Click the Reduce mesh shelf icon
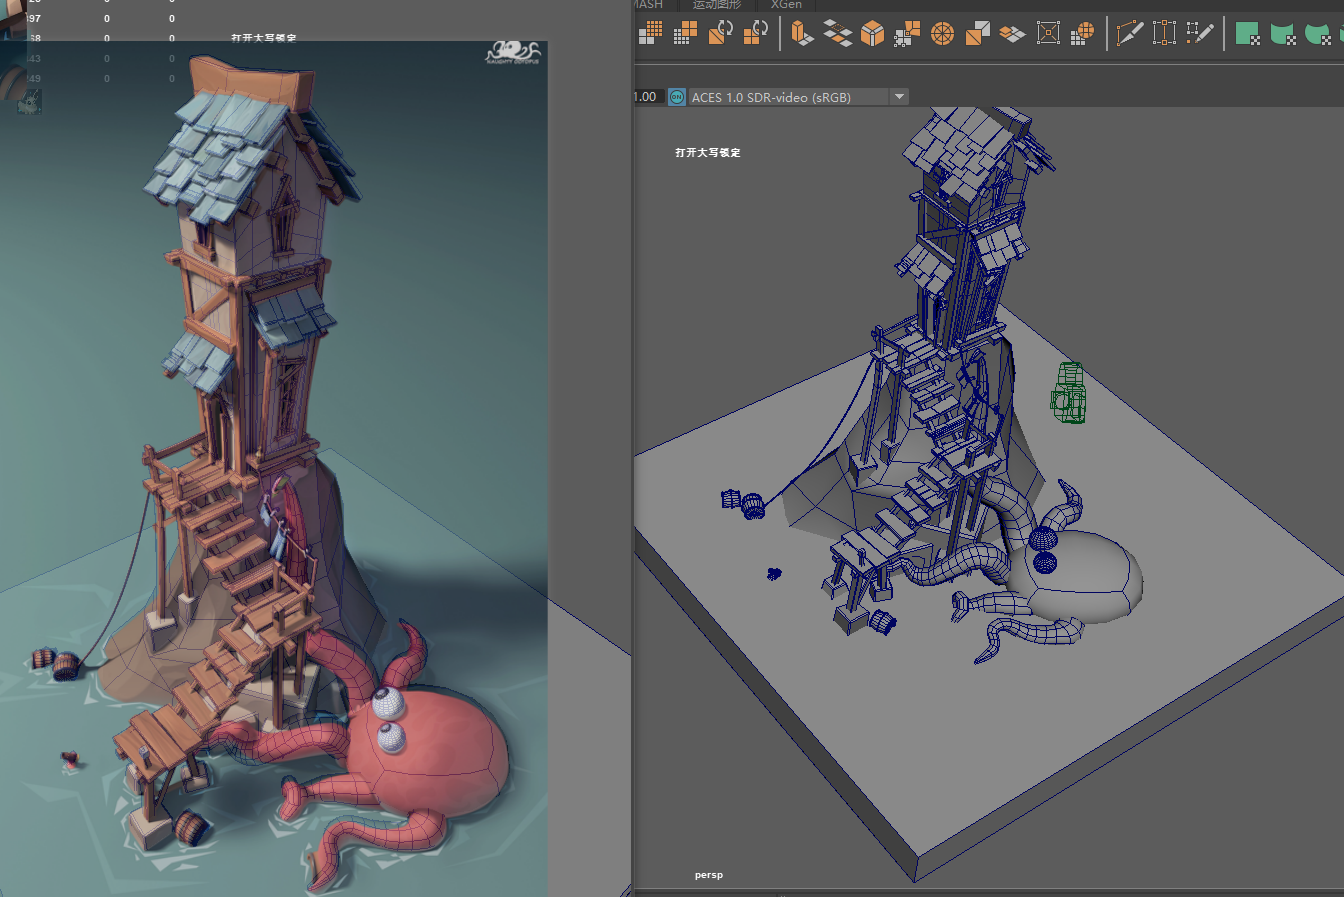This screenshot has width=1344, height=897. tap(685, 33)
